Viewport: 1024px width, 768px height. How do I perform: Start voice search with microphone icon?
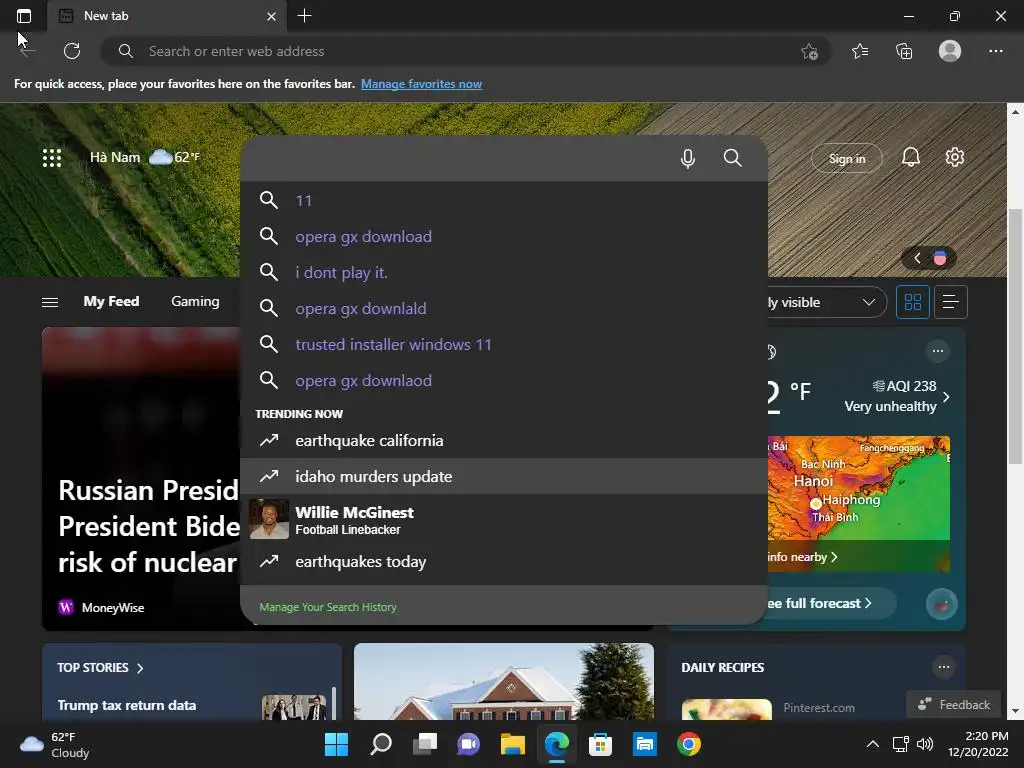coord(688,158)
